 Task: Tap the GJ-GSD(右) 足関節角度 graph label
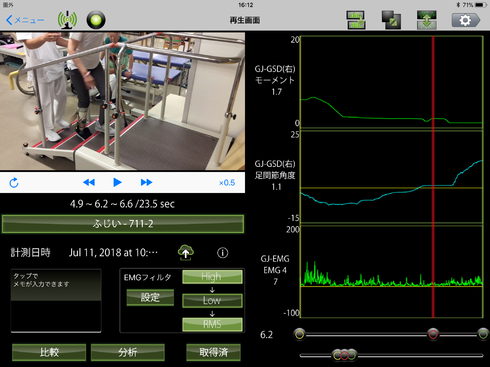[x=275, y=175]
